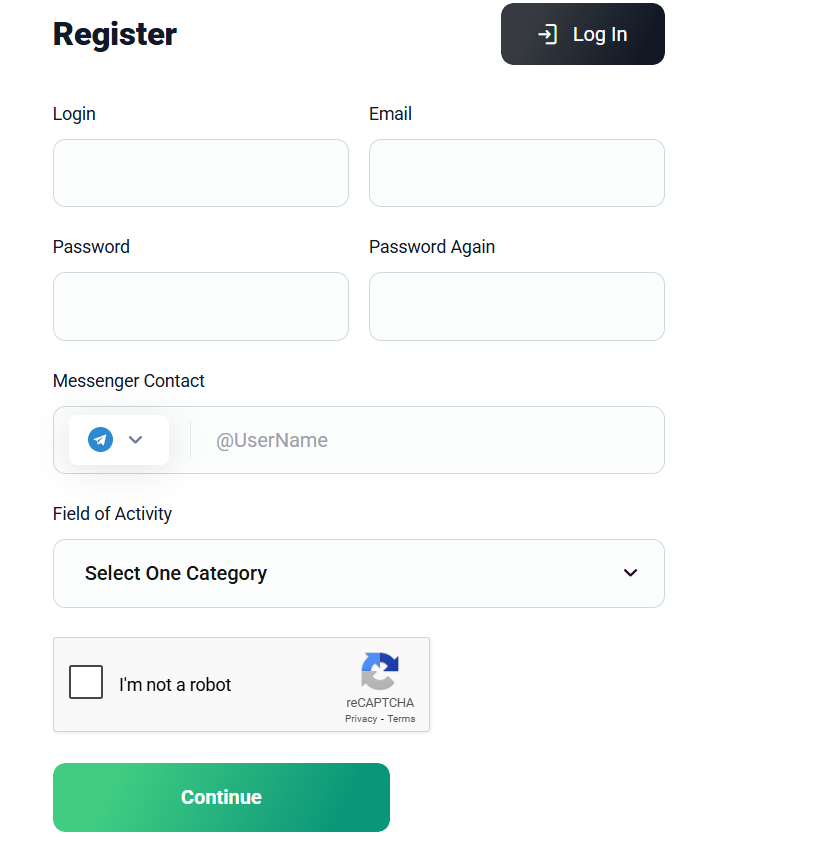Click the Password Again label
Viewport: 828px width, 847px height.
[x=432, y=247]
